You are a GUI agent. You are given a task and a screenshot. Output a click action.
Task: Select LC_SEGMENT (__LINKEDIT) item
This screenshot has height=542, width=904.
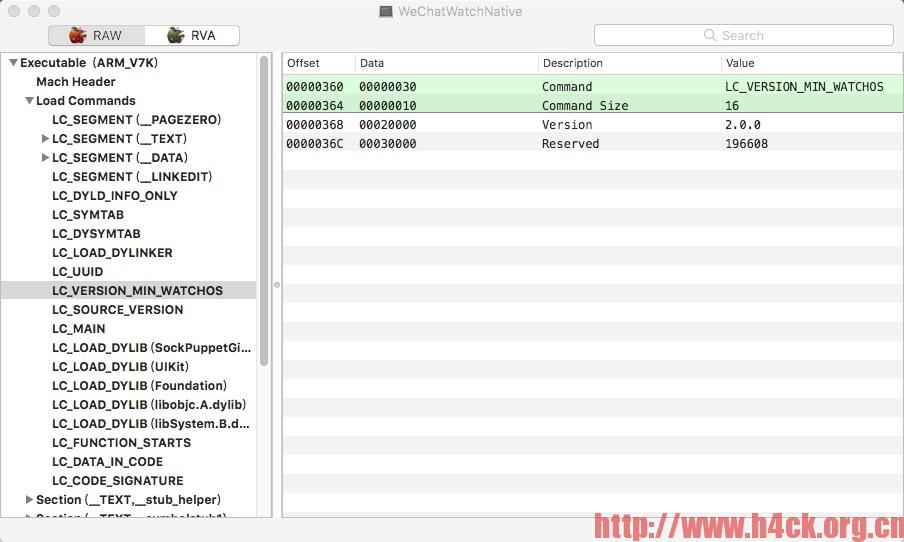coord(132,176)
